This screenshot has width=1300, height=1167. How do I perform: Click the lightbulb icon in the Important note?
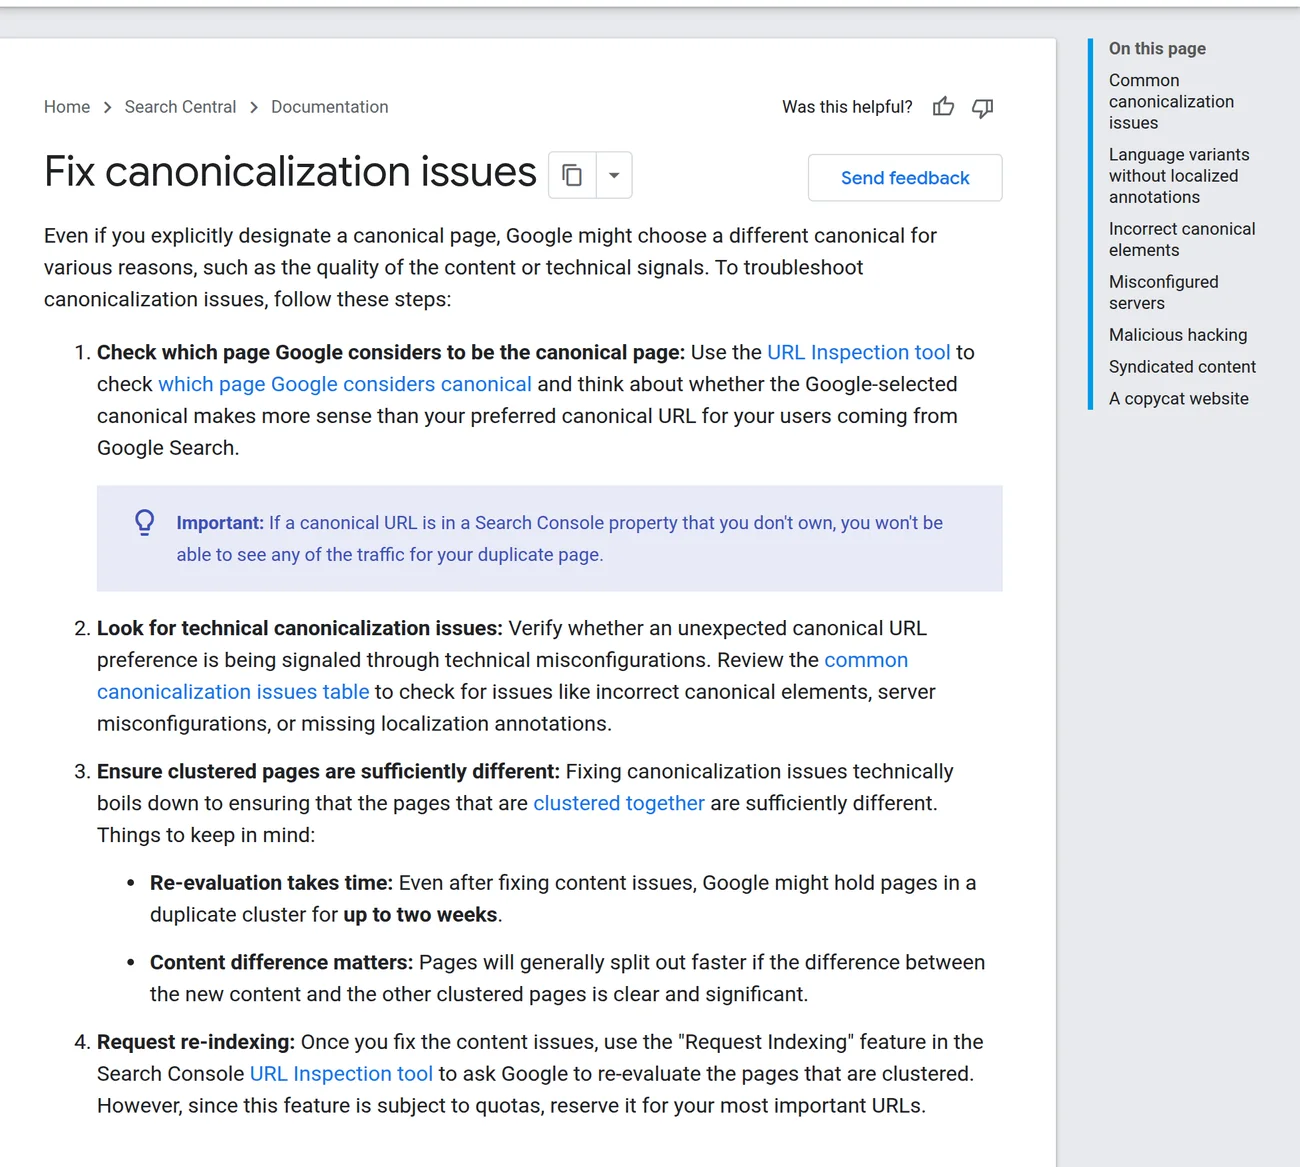(x=145, y=522)
